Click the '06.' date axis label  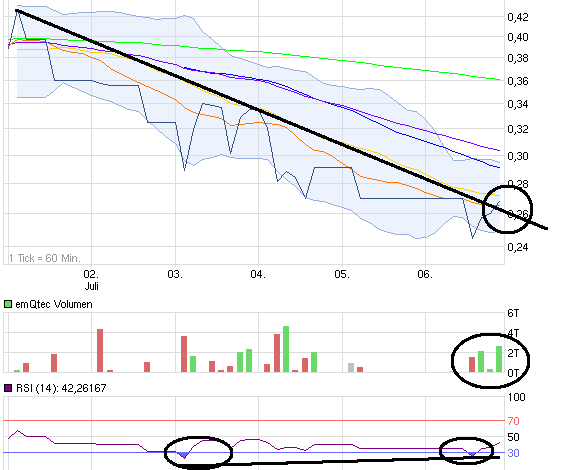[x=425, y=274]
